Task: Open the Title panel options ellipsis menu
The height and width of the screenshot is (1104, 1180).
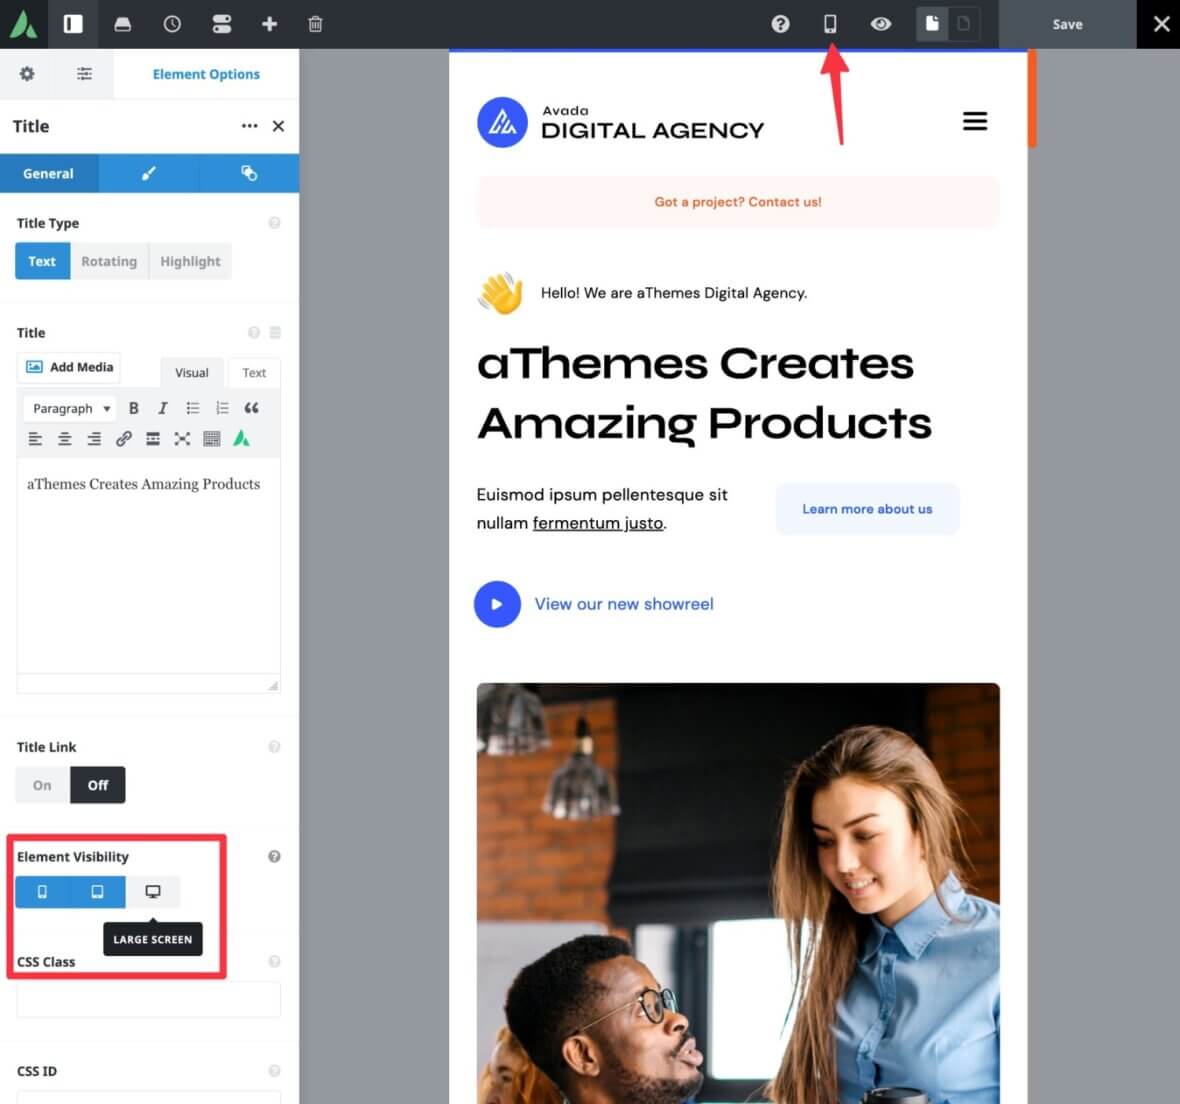Action: [x=249, y=126]
